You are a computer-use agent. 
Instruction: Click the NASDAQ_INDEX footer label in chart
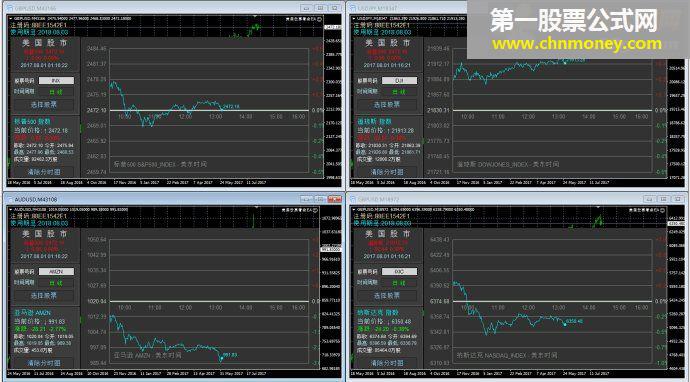pyautogui.click(x=507, y=355)
